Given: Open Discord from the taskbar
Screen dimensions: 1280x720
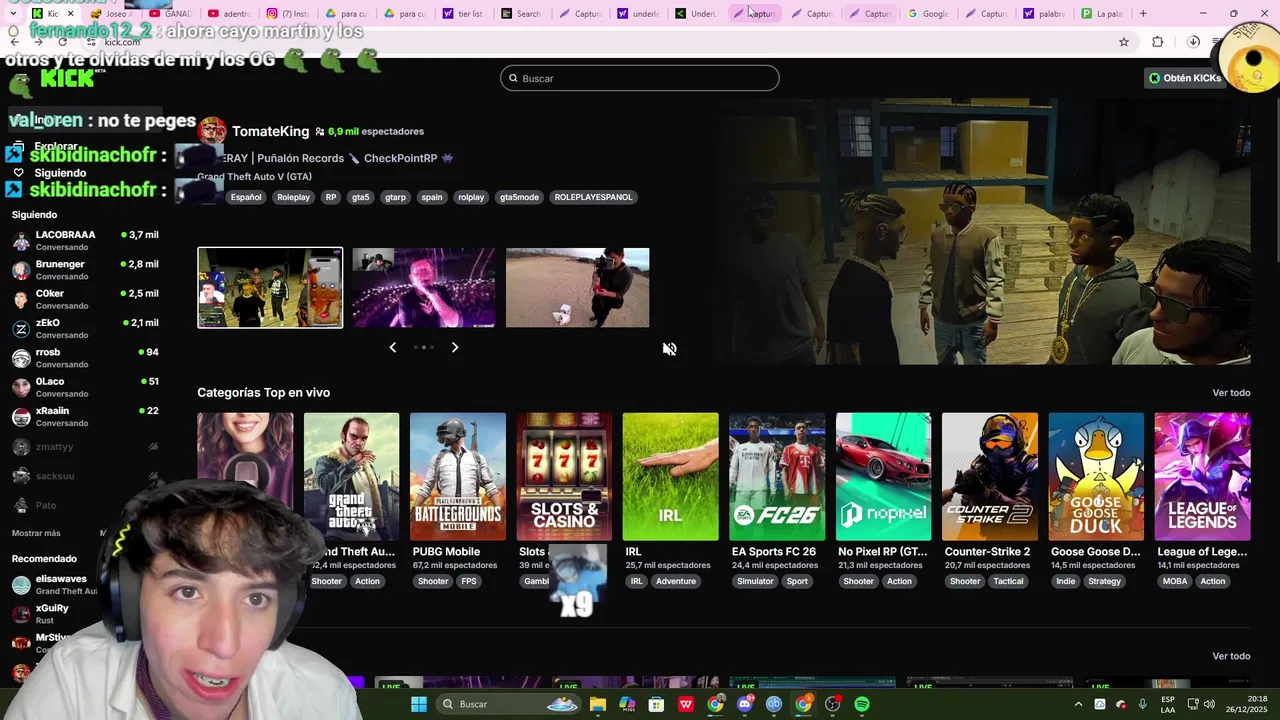Looking at the screenshot, I should point(745,704).
